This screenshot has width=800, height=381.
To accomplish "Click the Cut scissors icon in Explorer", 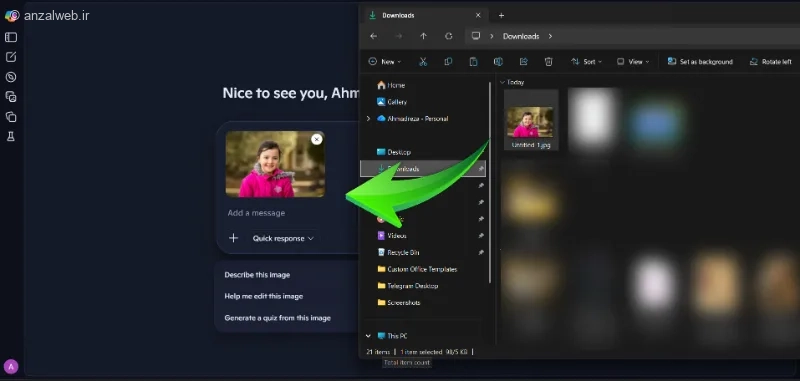I will tap(423, 62).
